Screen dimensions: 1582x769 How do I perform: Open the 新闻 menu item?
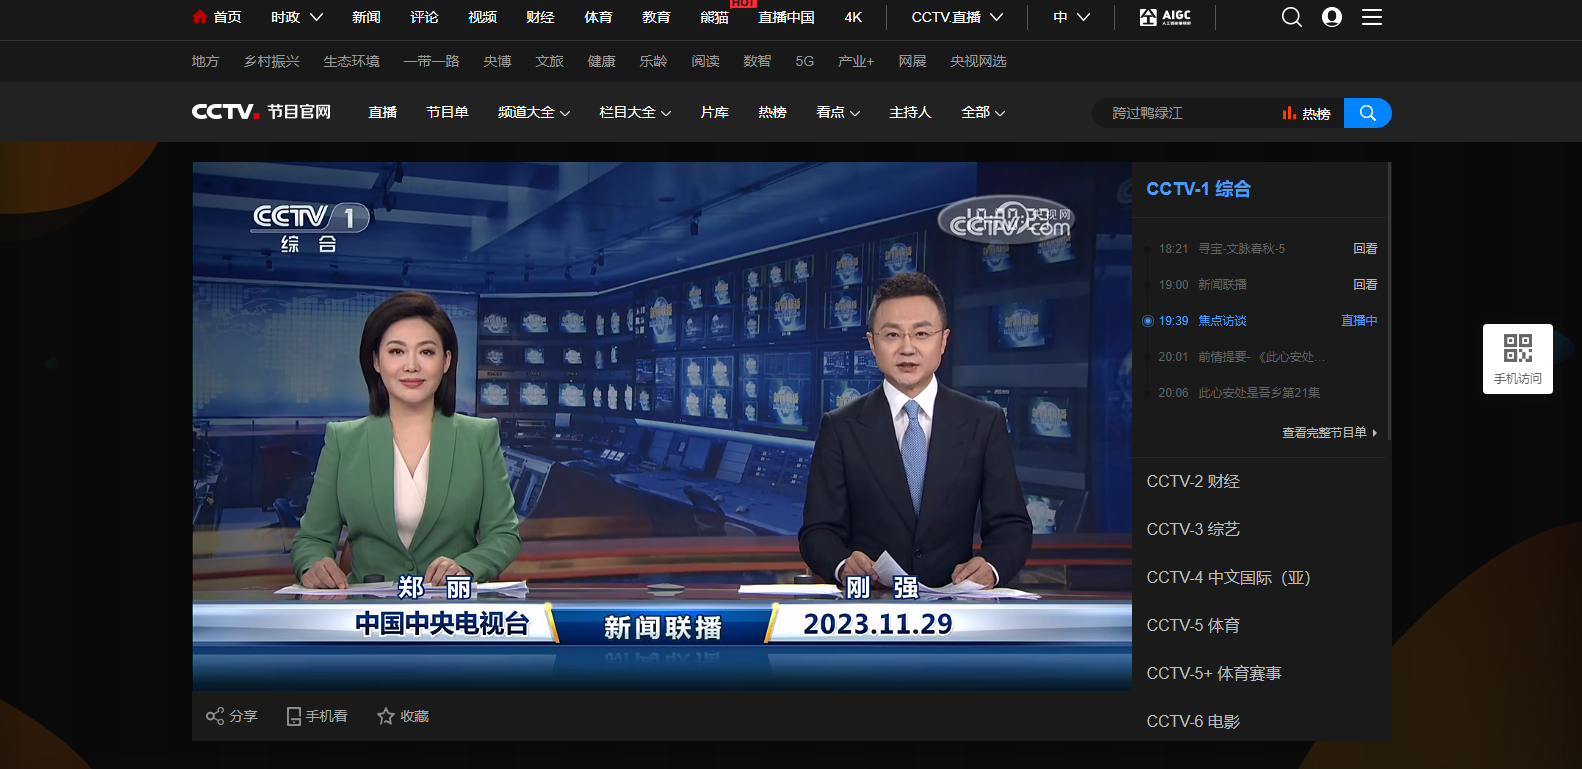point(366,17)
